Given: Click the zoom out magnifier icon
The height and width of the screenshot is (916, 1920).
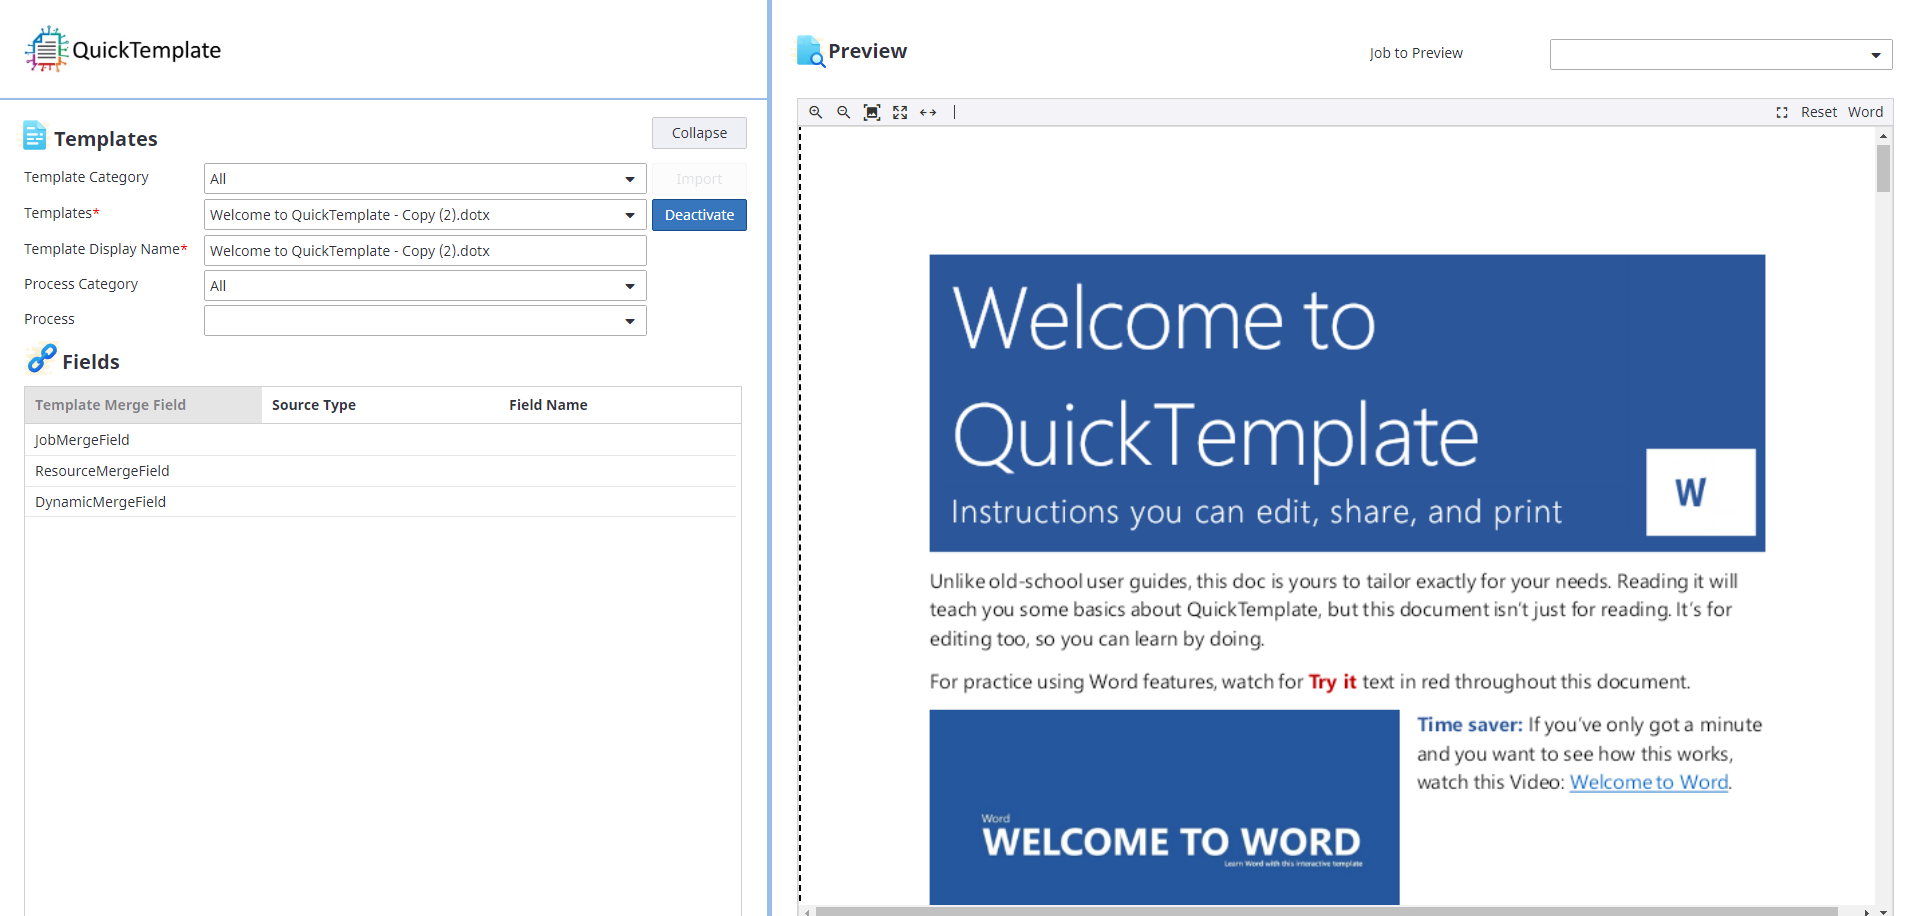Looking at the screenshot, I should [844, 112].
